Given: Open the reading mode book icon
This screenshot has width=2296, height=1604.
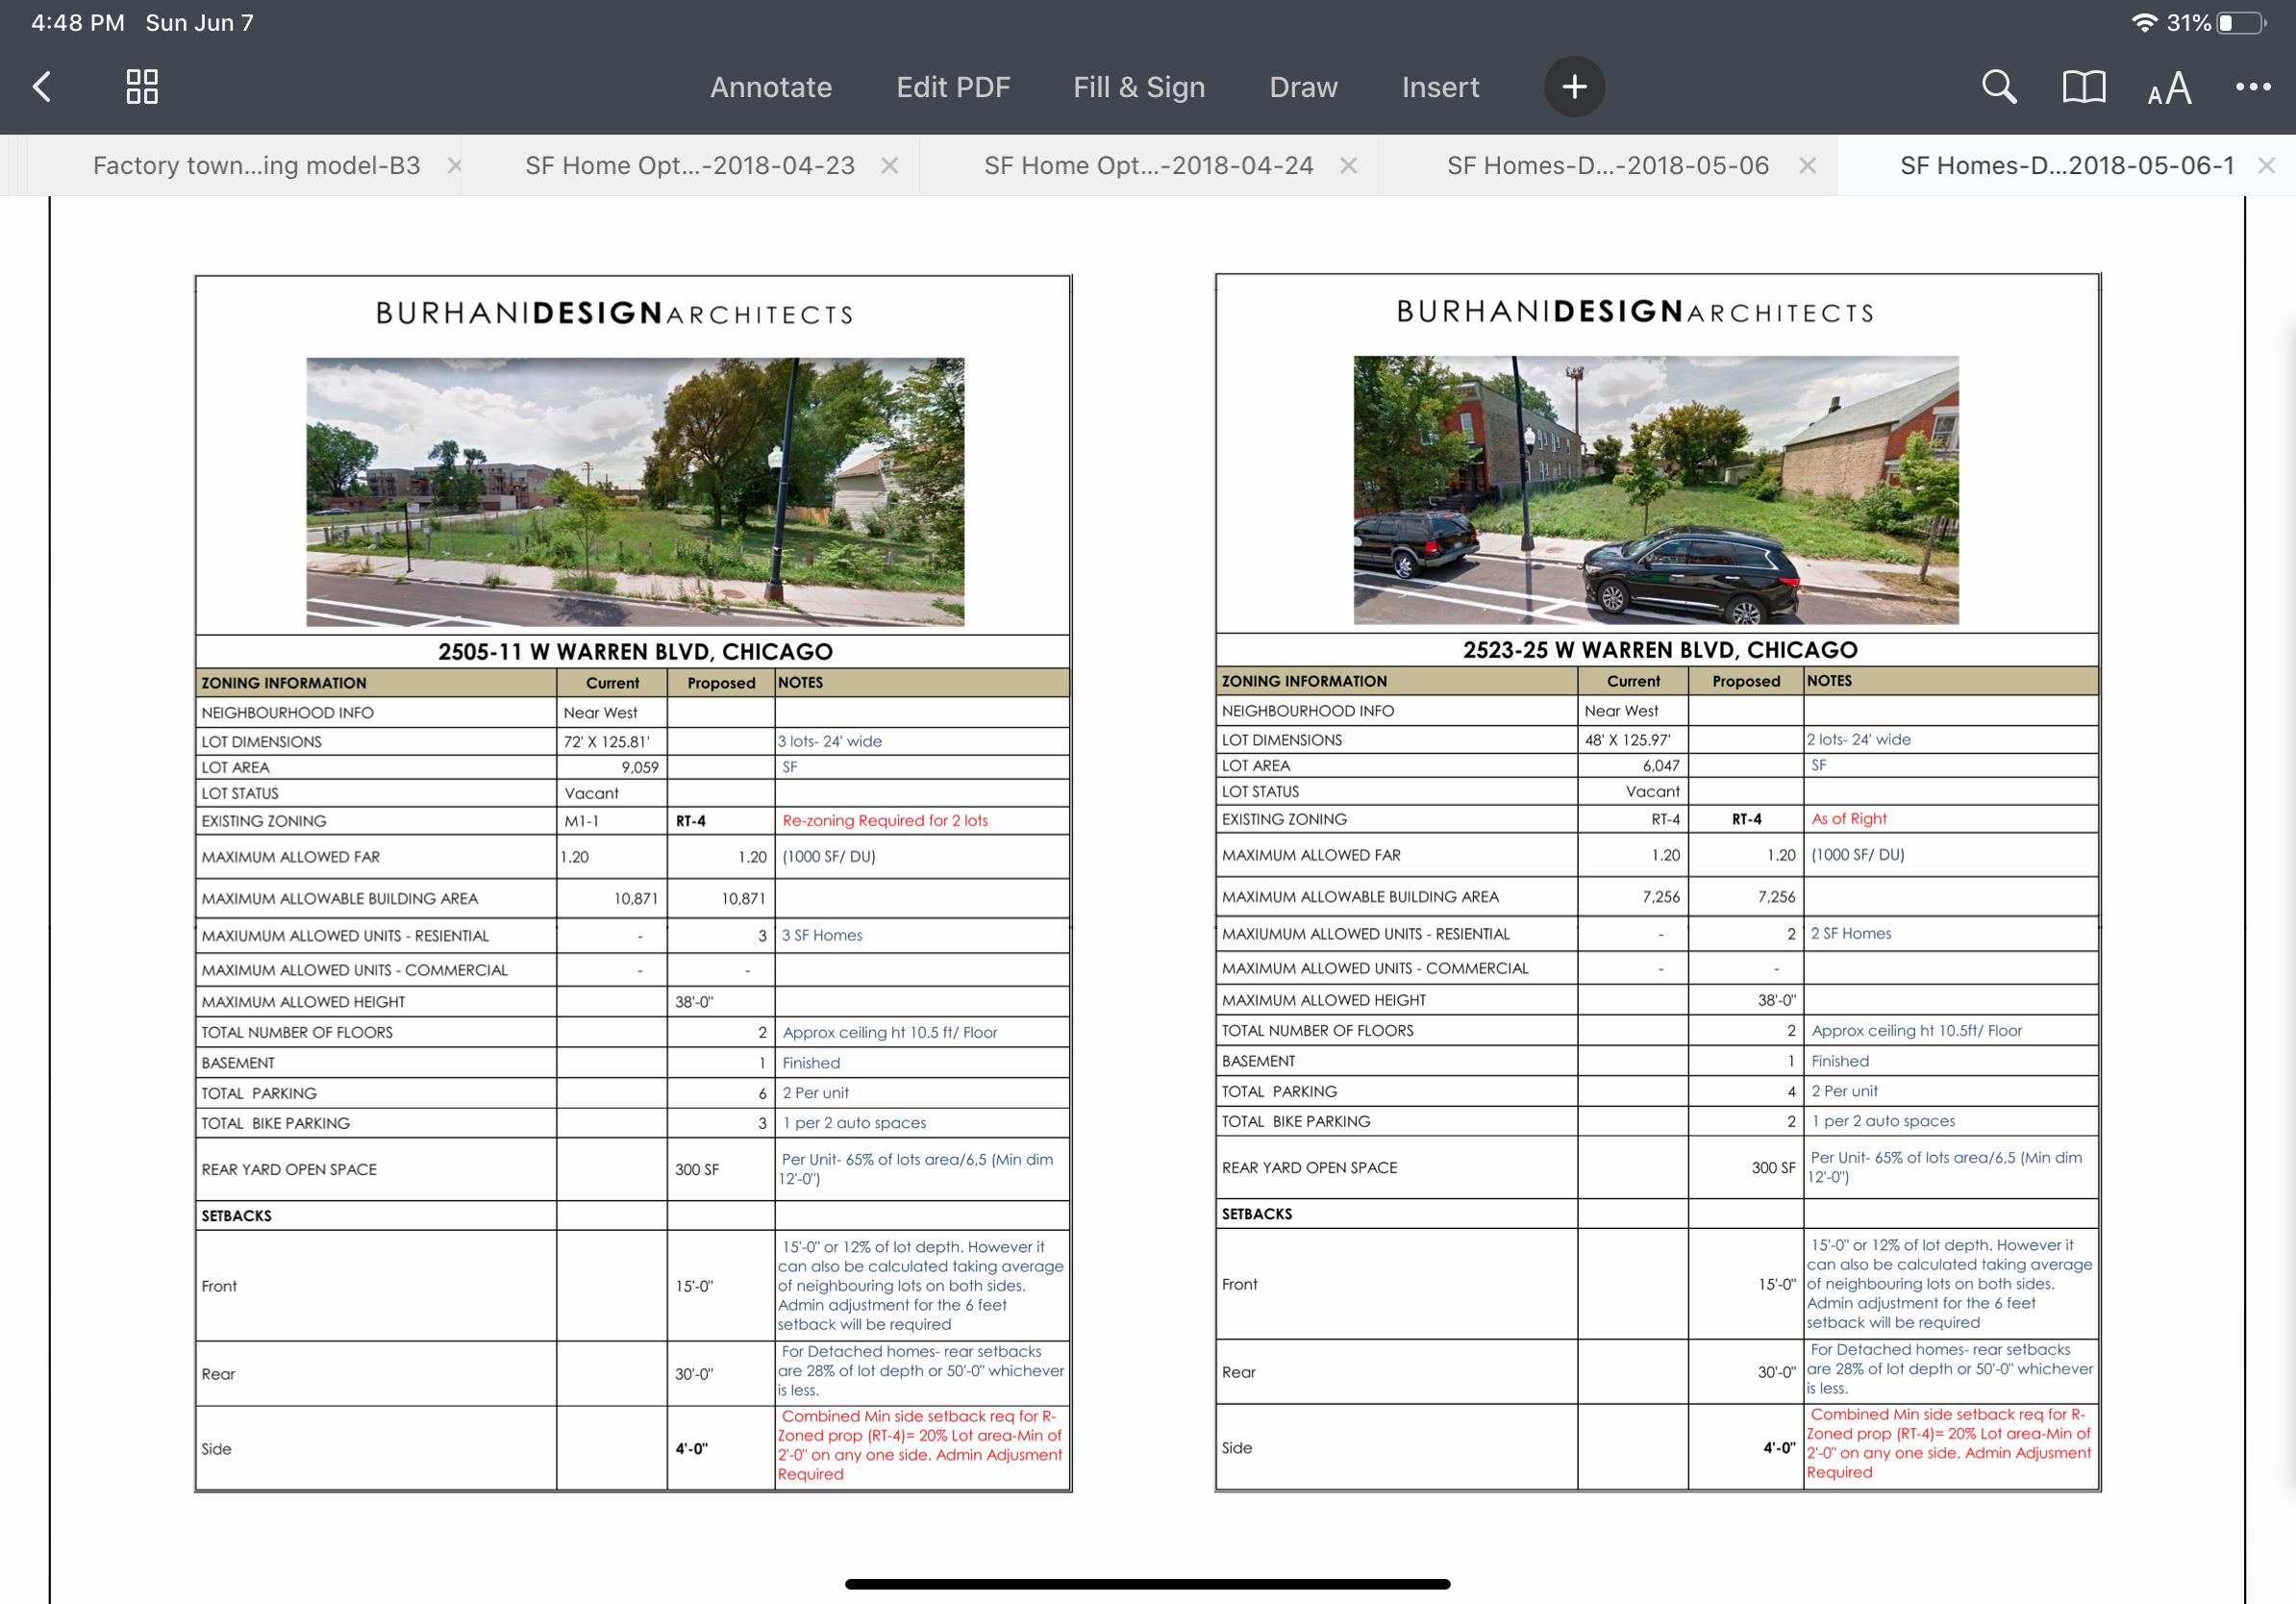Looking at the screenshot, I should pos(2084,87).
